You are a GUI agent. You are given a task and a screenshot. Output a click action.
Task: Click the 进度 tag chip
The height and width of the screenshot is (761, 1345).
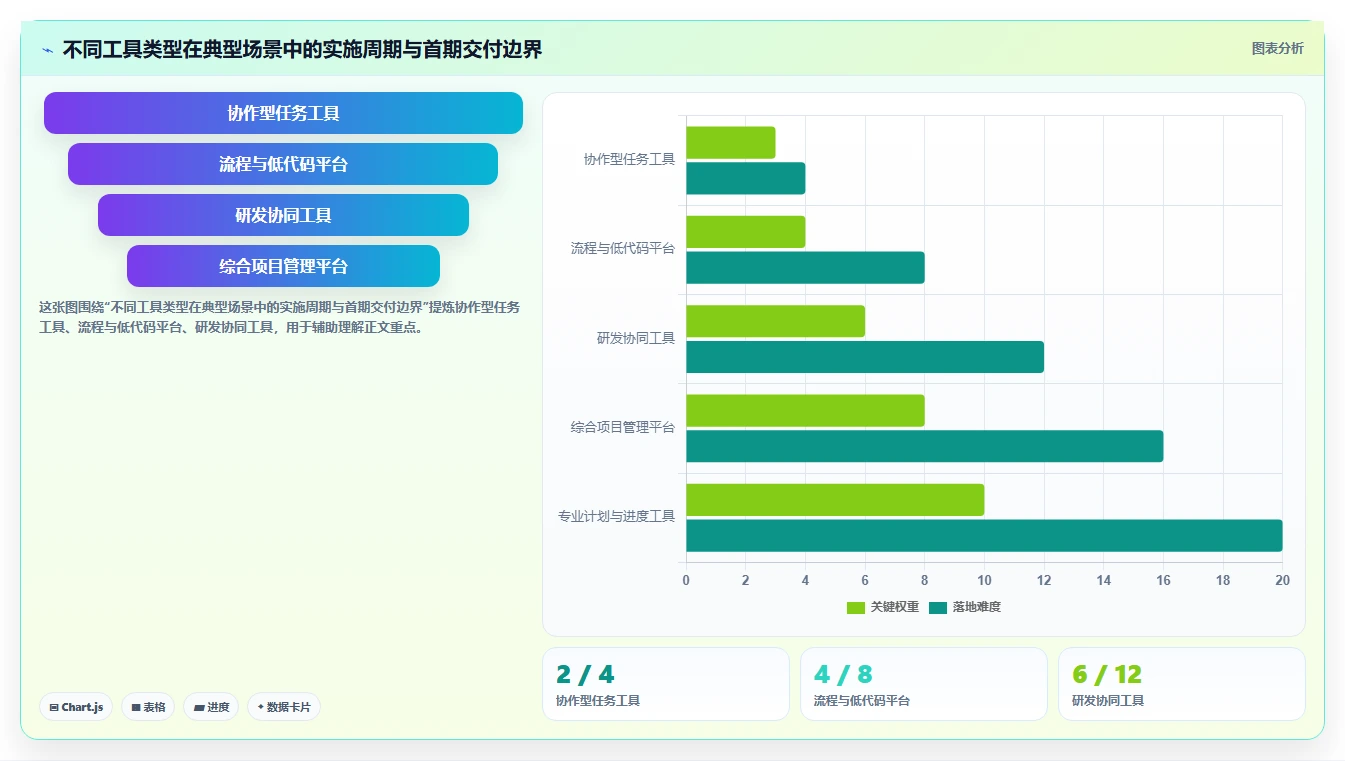pyautogui.click(x=211, y=707)
